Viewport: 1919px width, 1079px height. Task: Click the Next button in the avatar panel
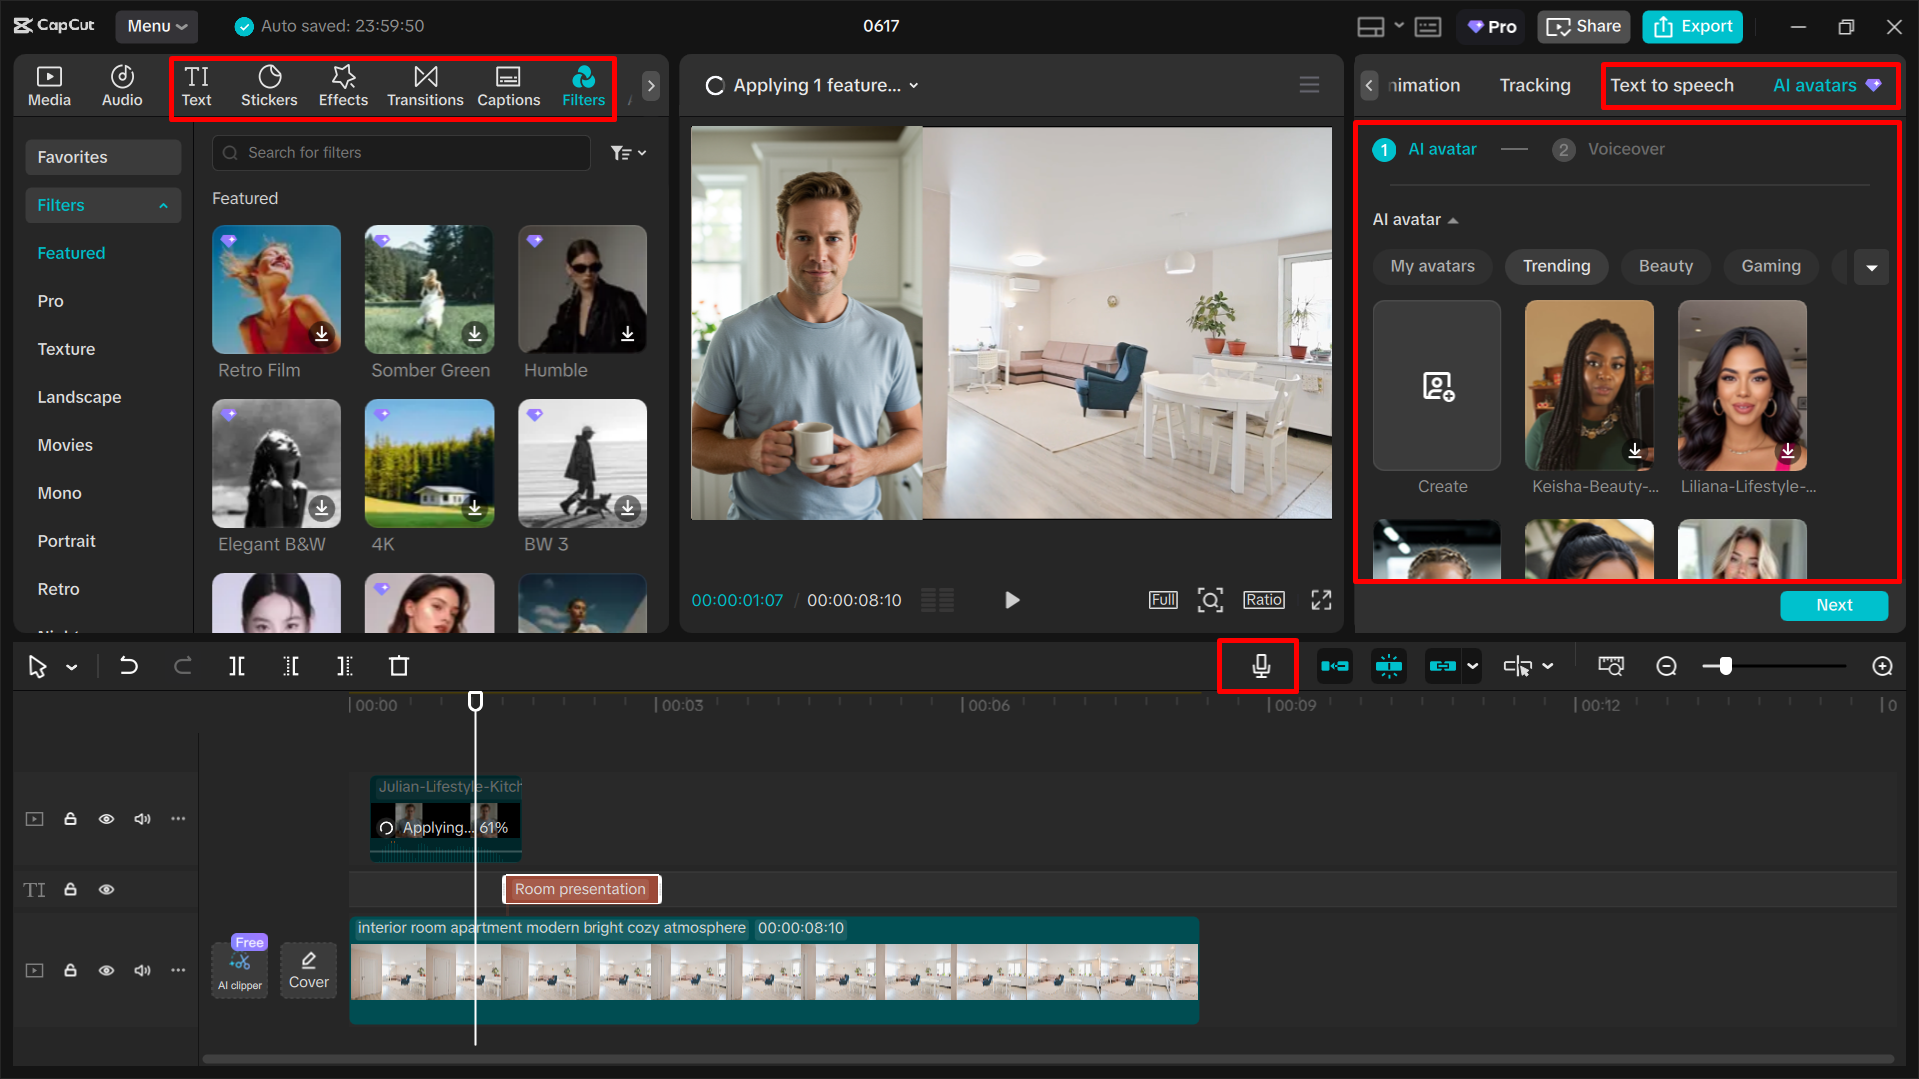[1833, 605]
